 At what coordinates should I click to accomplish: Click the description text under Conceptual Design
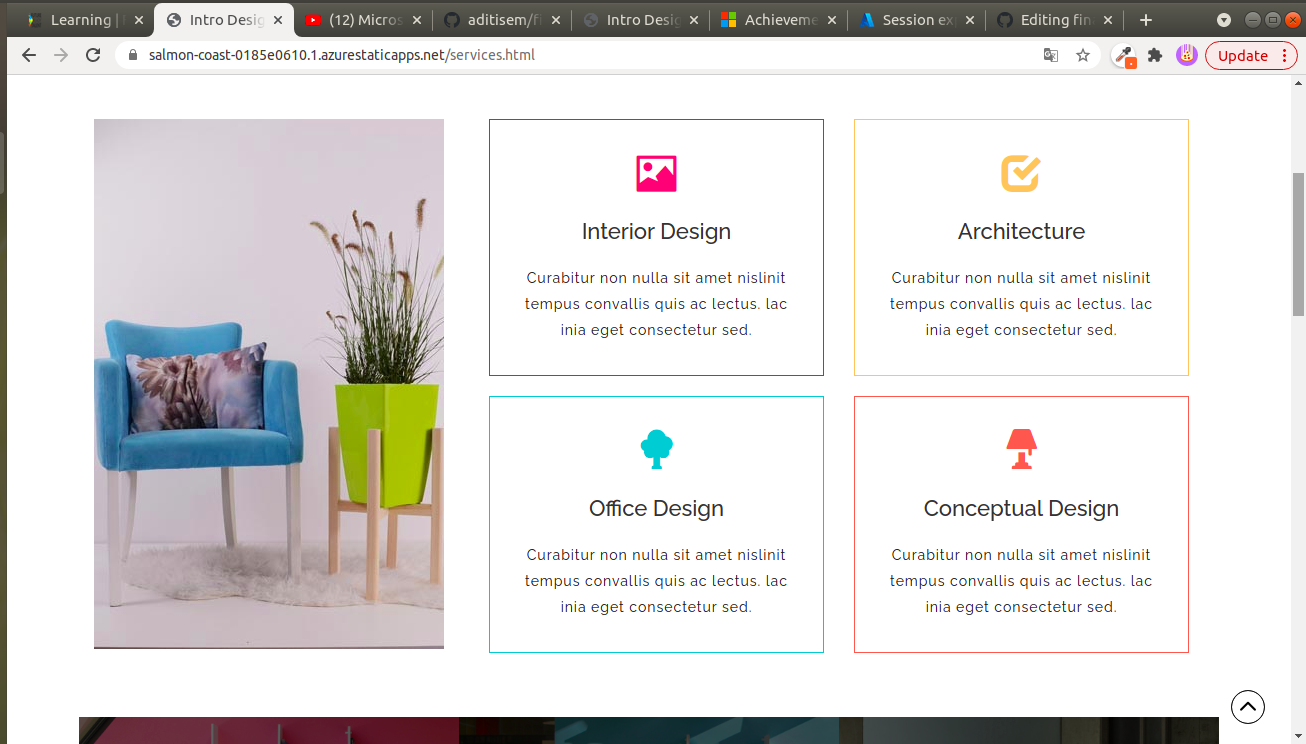[x=1021, y=581]
